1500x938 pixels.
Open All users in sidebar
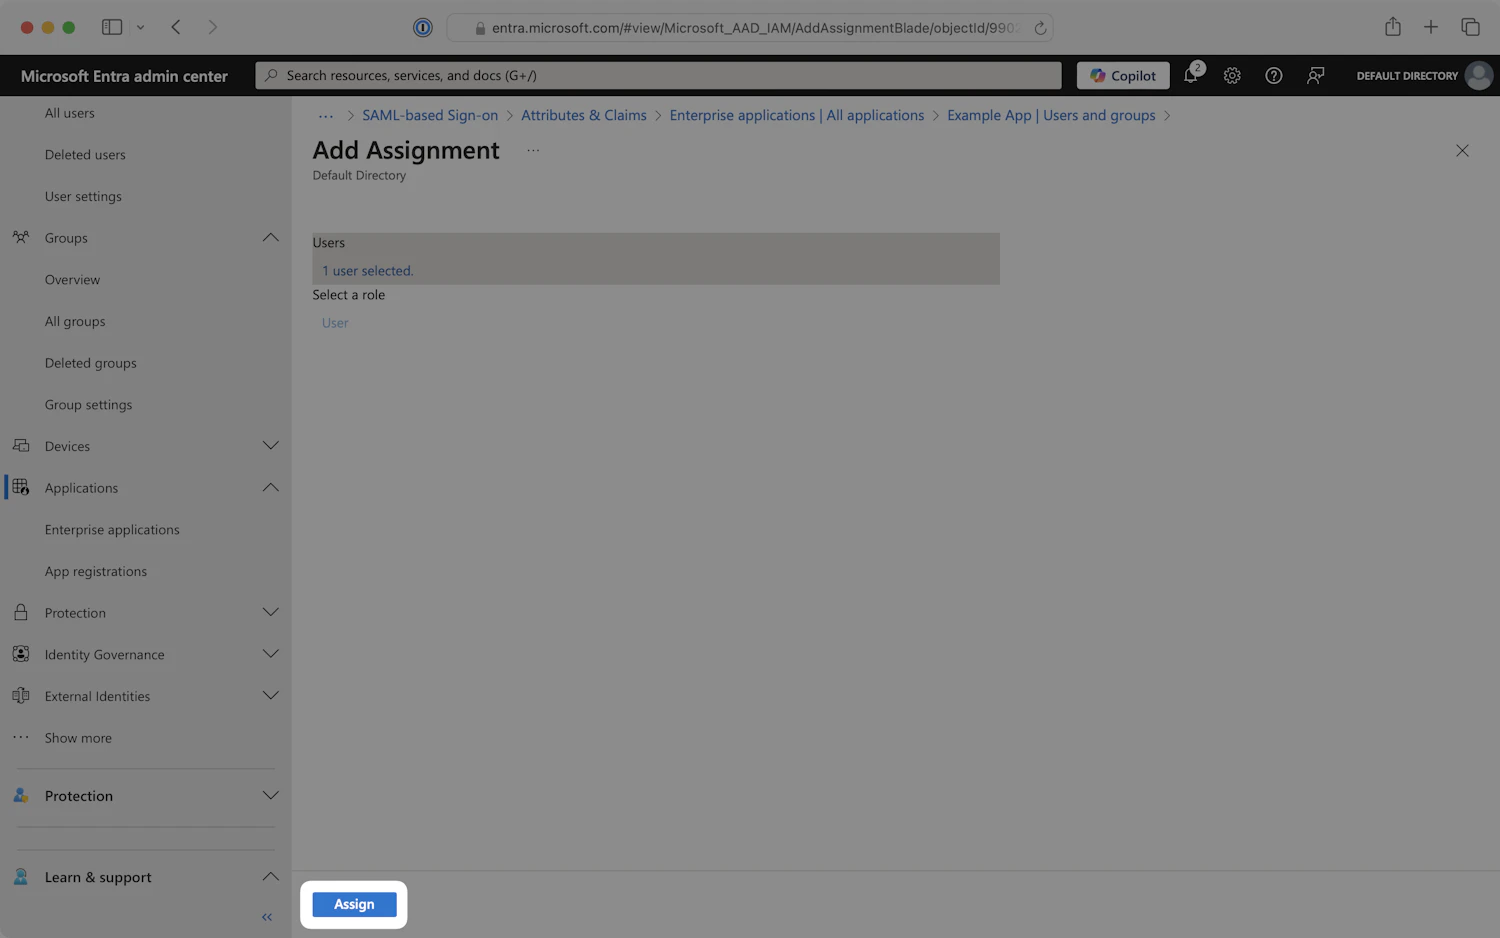(x=70, y=113)
